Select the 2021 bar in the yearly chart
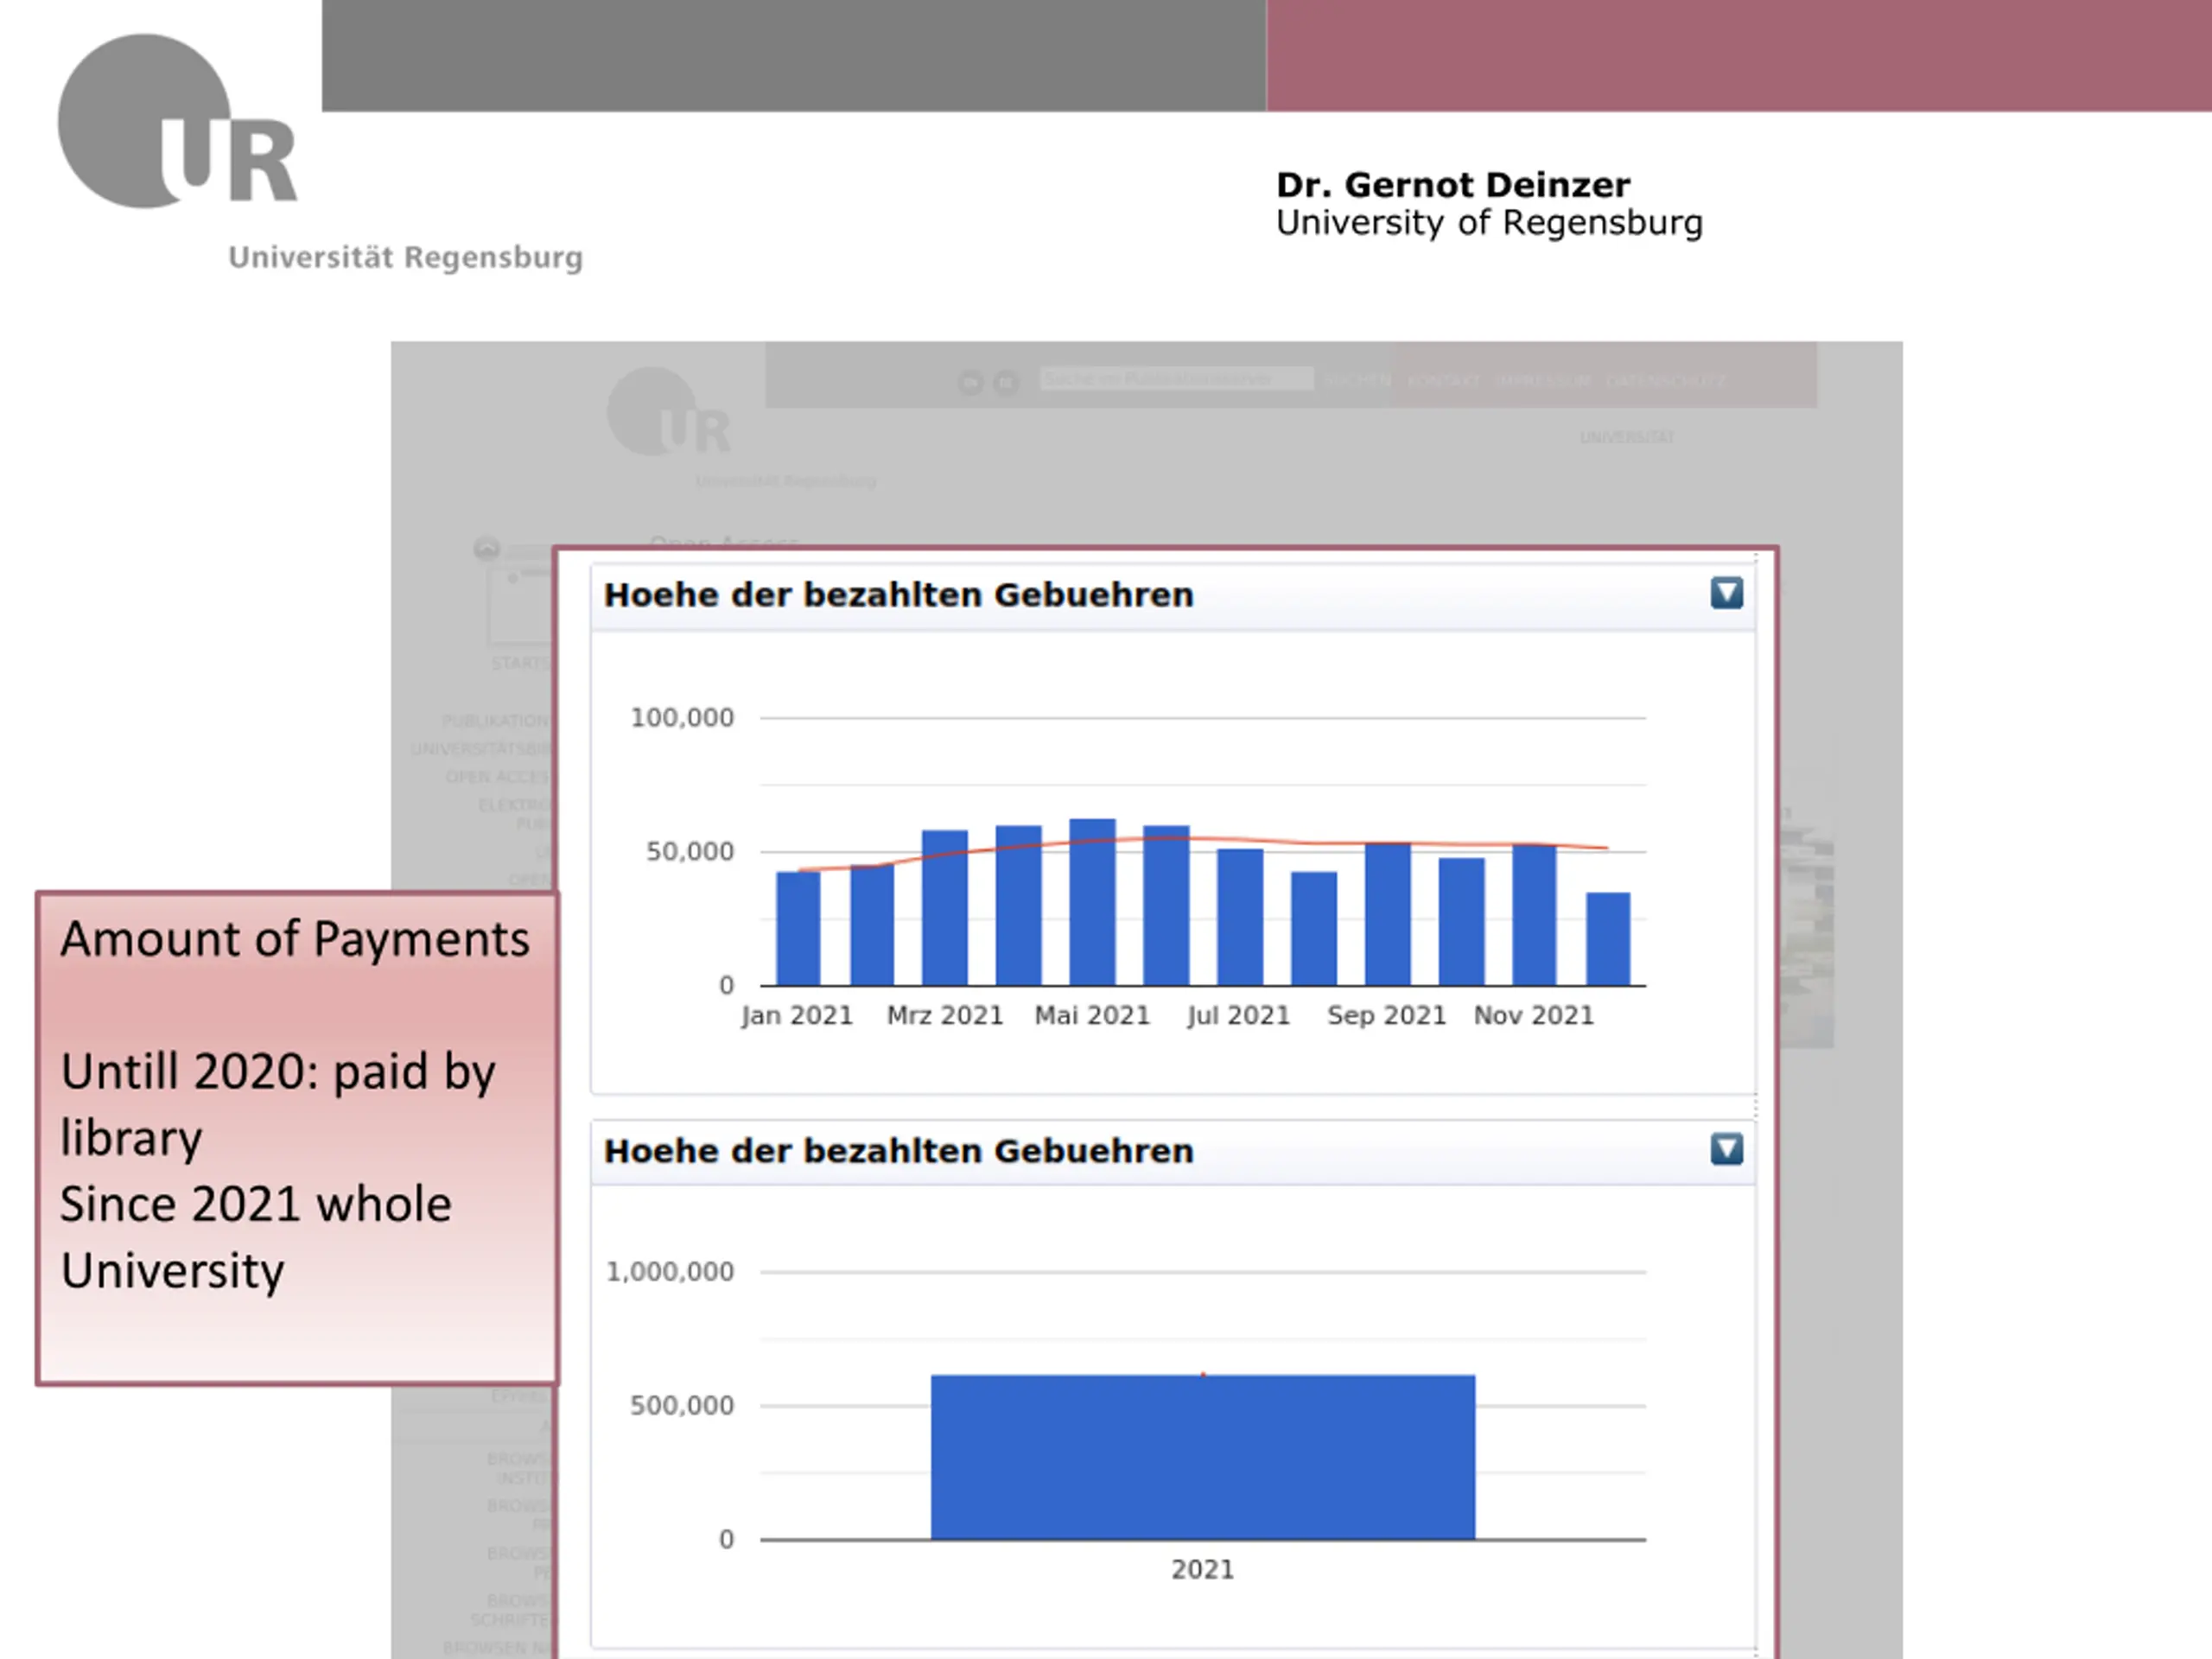Viewport: 2212px width, 1659px height. 1203,1457
